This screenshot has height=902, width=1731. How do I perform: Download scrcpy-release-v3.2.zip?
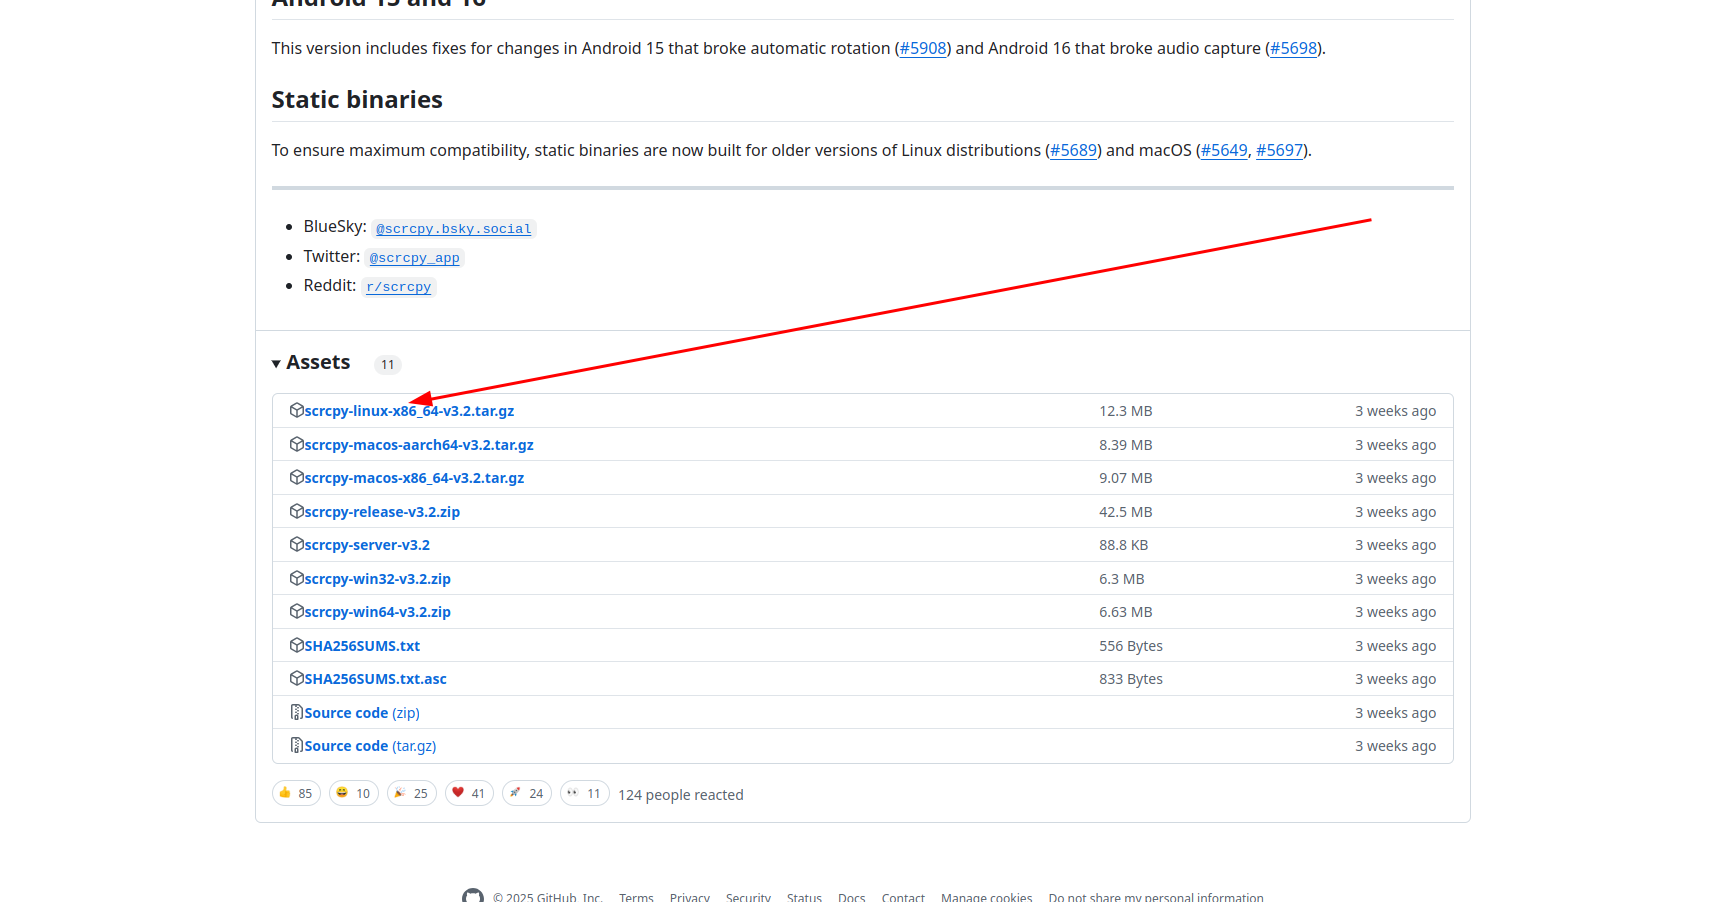tap(382, 512)
